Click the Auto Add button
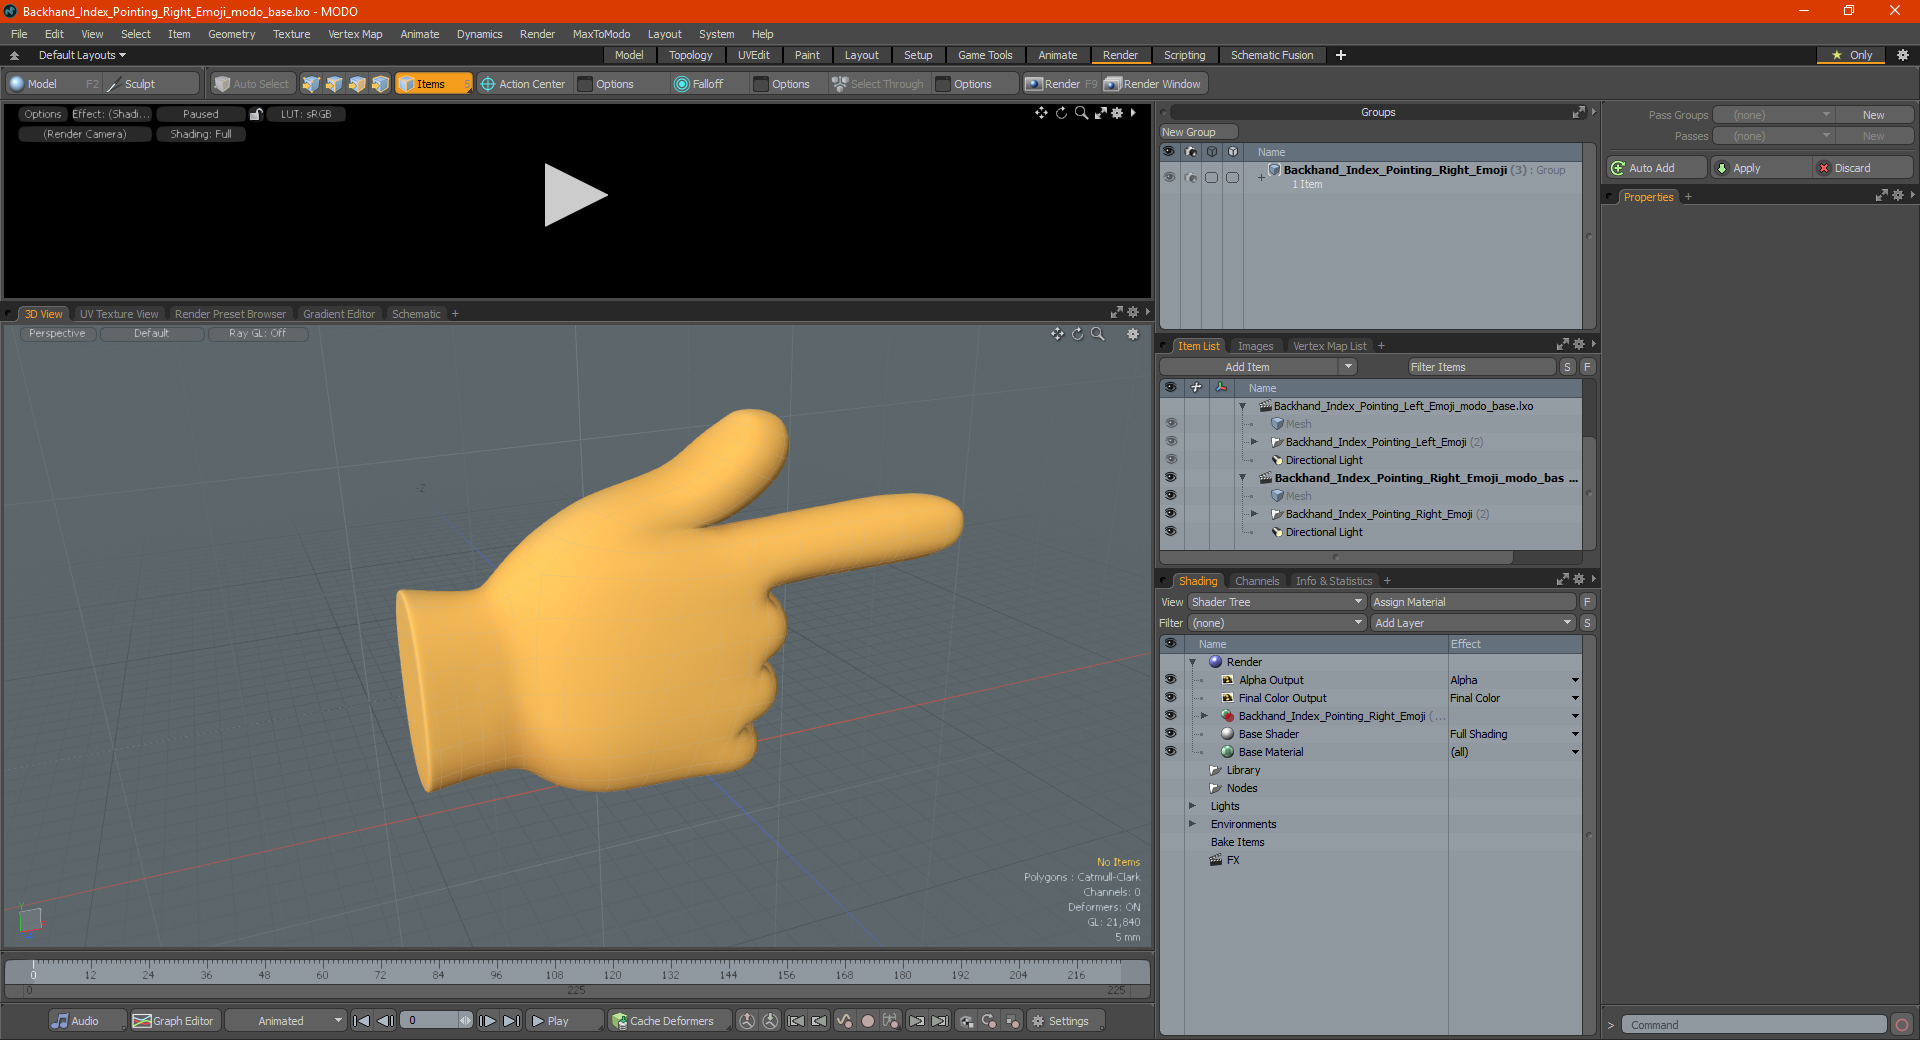Viewport: 1920px width, 1040px height. tap(1657, 168)
